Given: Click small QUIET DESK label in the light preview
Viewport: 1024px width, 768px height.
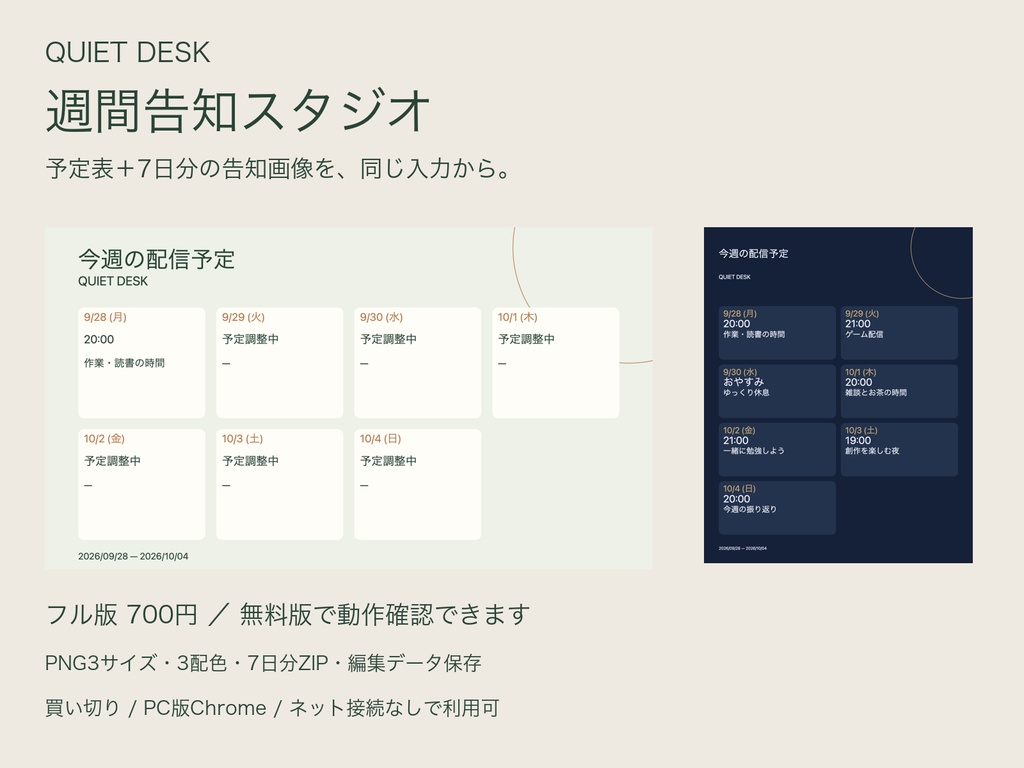Looking at the screenshot, I should pyautogui.click(x=113, y=281).
